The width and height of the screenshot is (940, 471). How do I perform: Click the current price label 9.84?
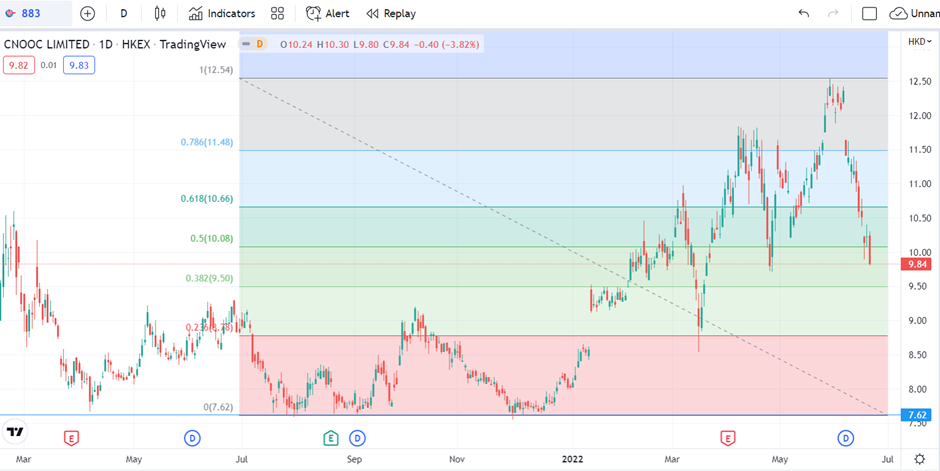919,264
